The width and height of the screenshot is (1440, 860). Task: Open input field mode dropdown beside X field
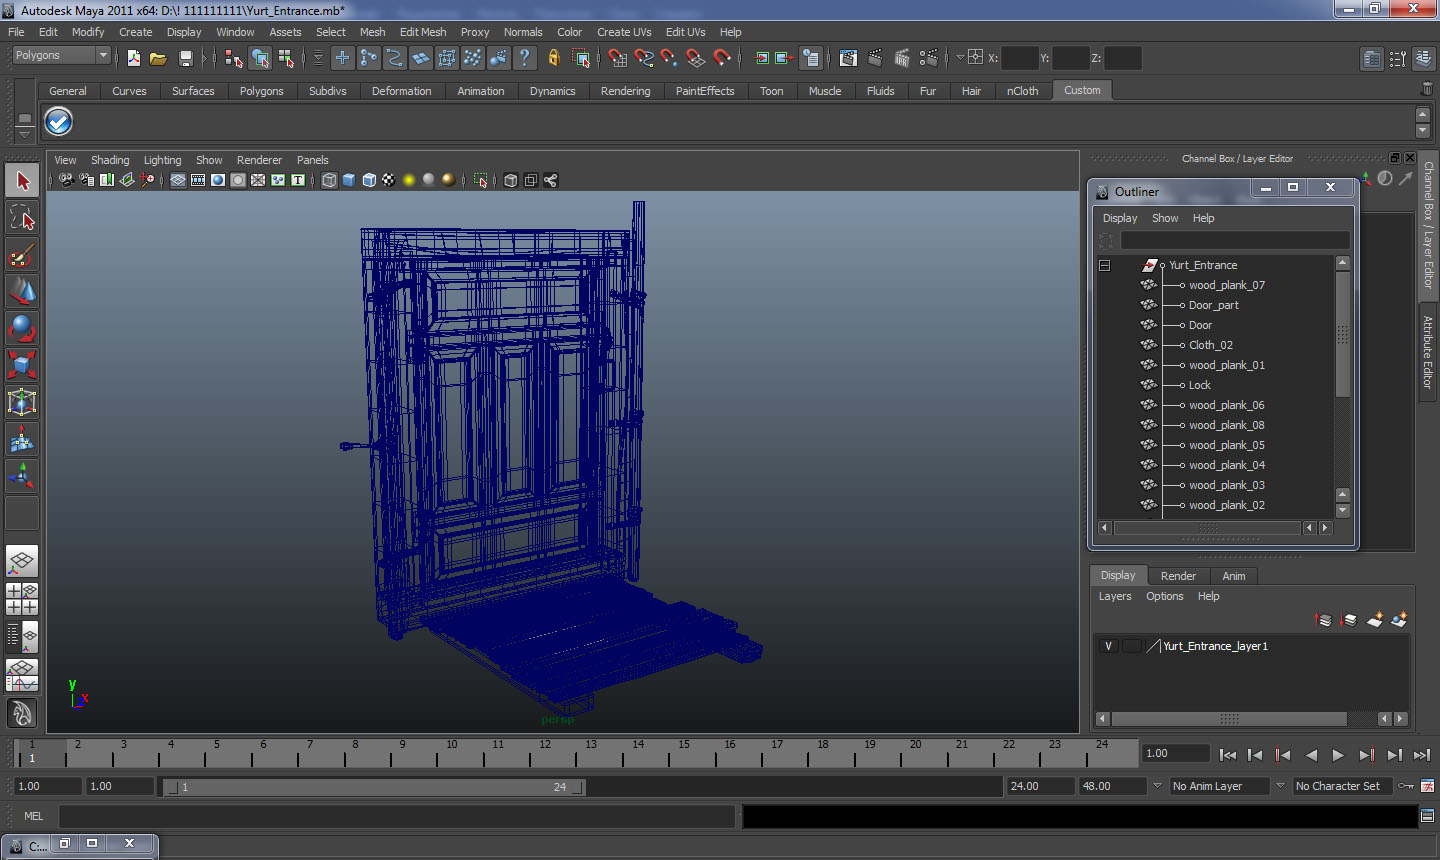click(x=960, y=58)
